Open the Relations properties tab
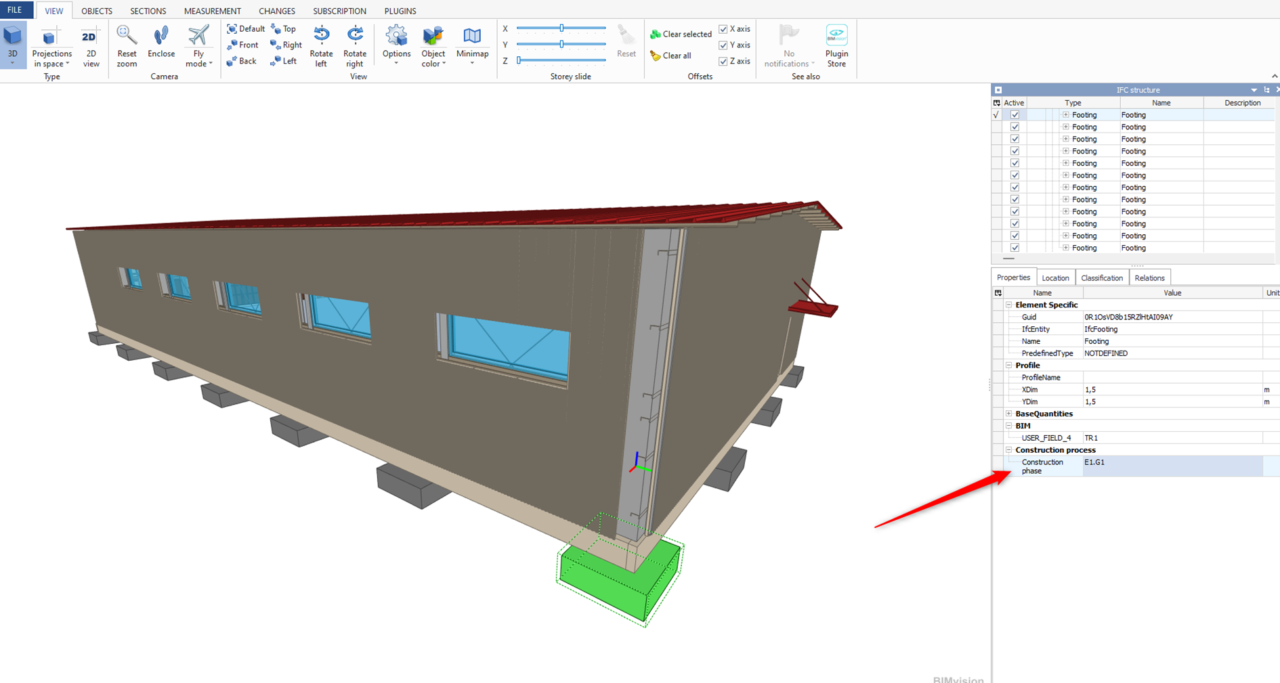Screen dimensions: 1280x683 click(1149, 278)
